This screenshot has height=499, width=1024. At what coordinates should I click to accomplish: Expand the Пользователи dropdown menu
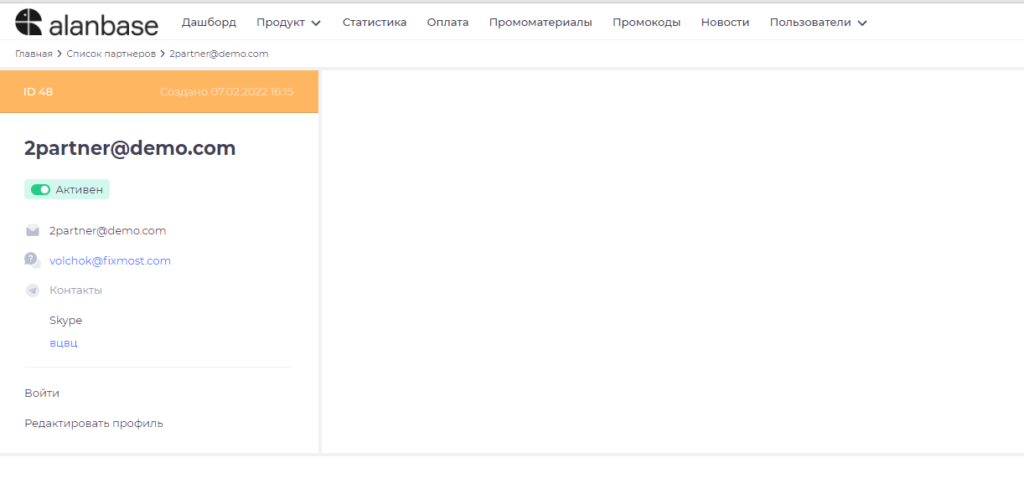click(x=818, y=23)
